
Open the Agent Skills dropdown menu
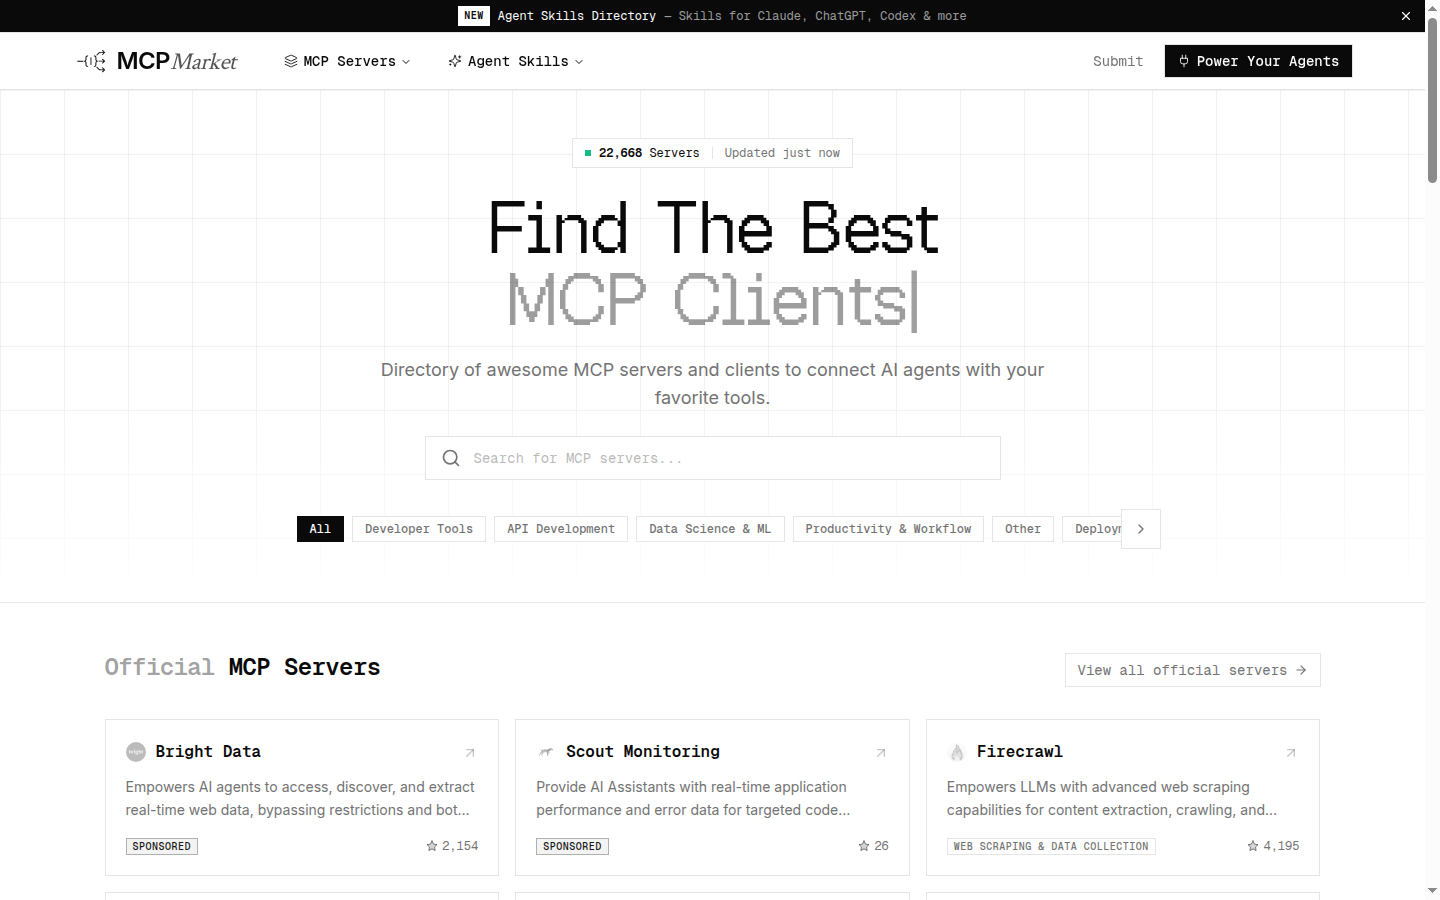tap(515, 61)
